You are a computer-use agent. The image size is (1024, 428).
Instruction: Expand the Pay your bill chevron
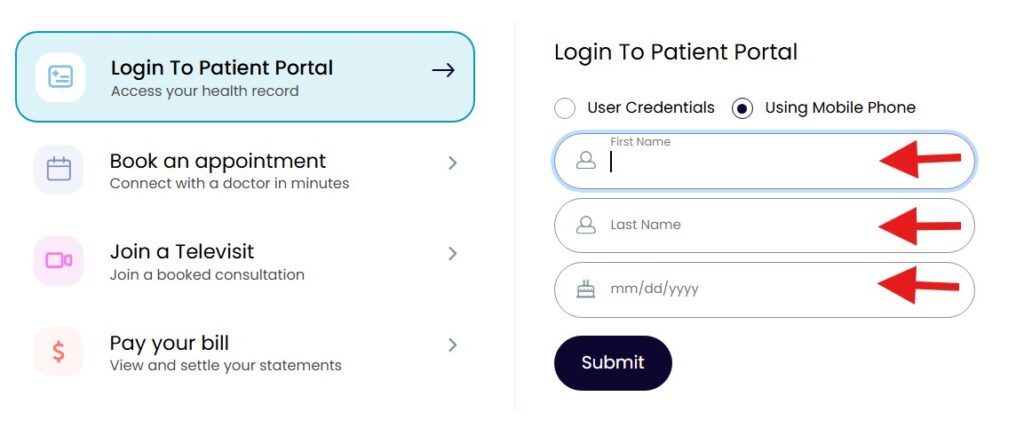point(452,345)
